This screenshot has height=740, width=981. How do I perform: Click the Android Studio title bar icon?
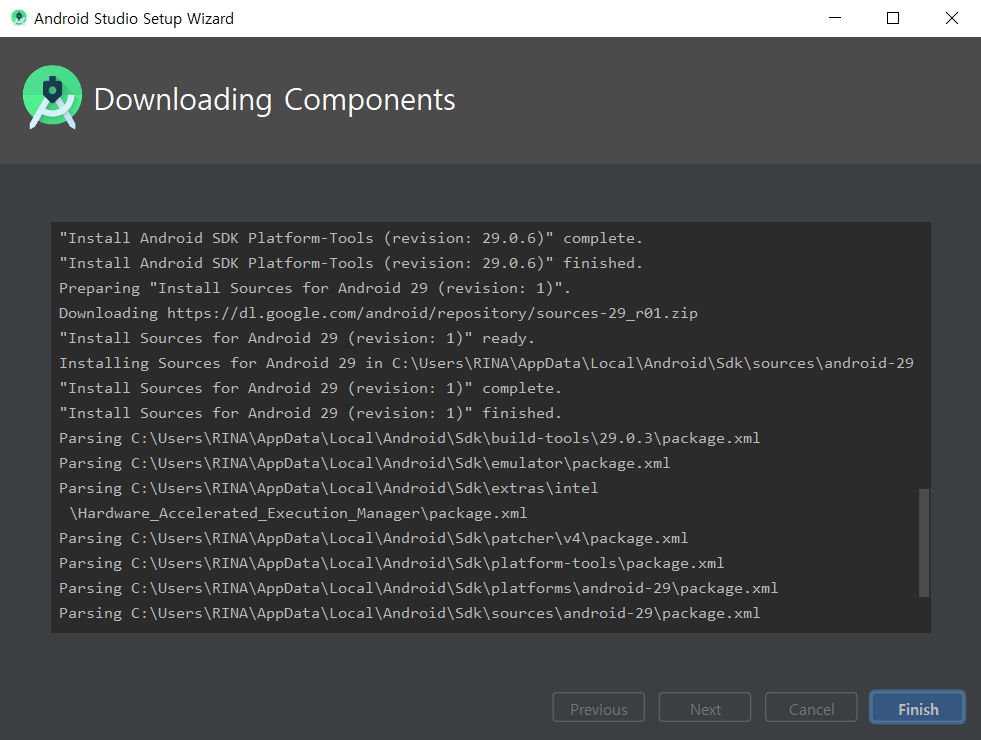(x=19, y=18)
